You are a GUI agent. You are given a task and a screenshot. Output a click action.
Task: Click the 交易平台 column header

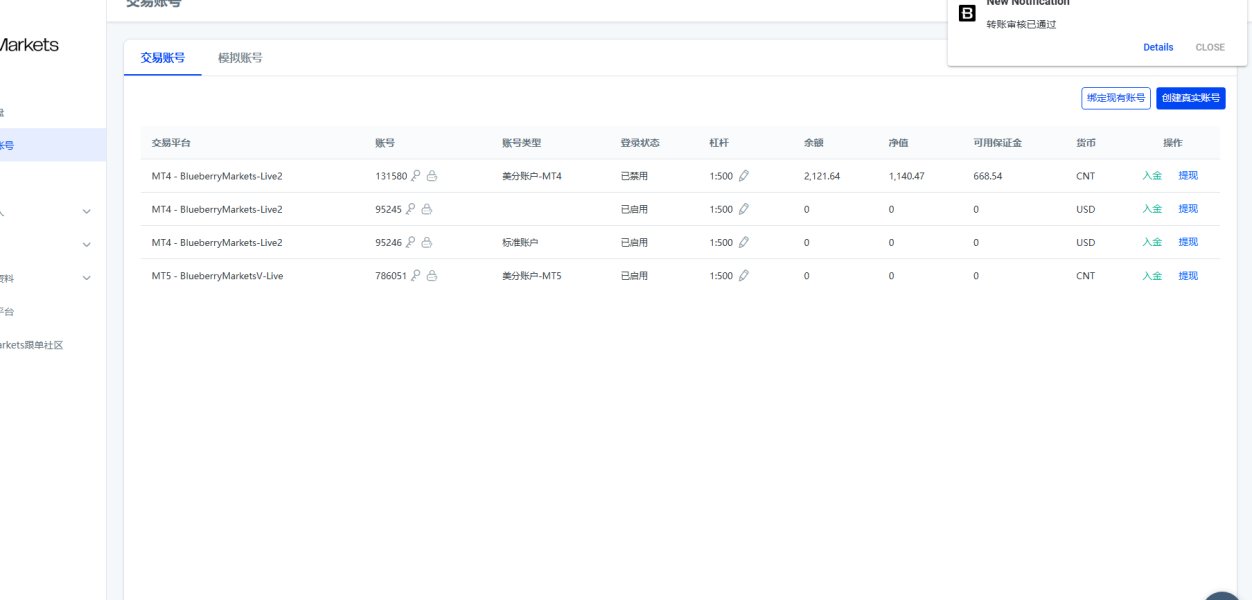(171, 143)
